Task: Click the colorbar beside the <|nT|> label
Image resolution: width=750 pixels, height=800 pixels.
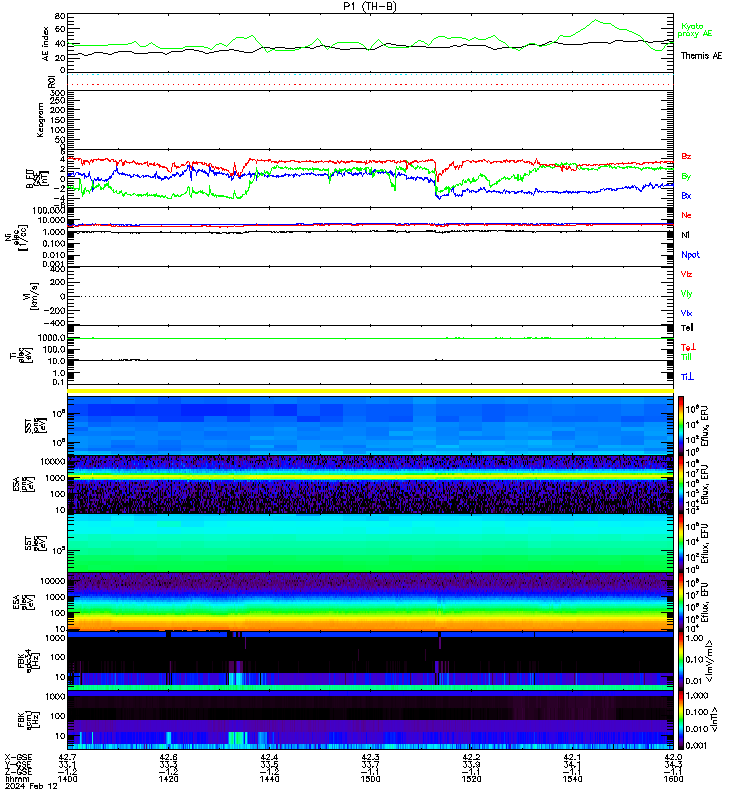Action: (681, 720)
